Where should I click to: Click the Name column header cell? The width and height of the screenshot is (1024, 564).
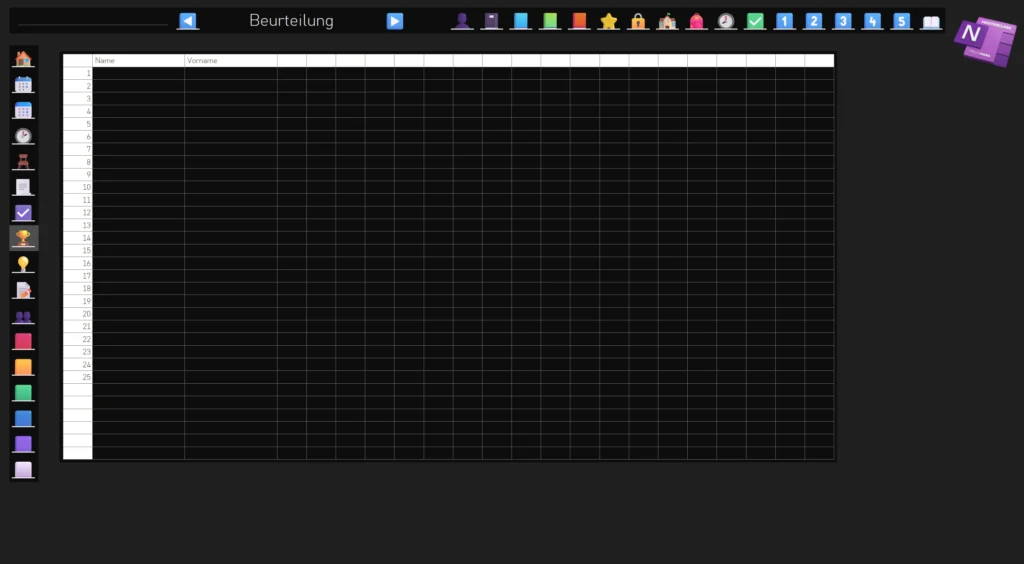pos(138,61)
